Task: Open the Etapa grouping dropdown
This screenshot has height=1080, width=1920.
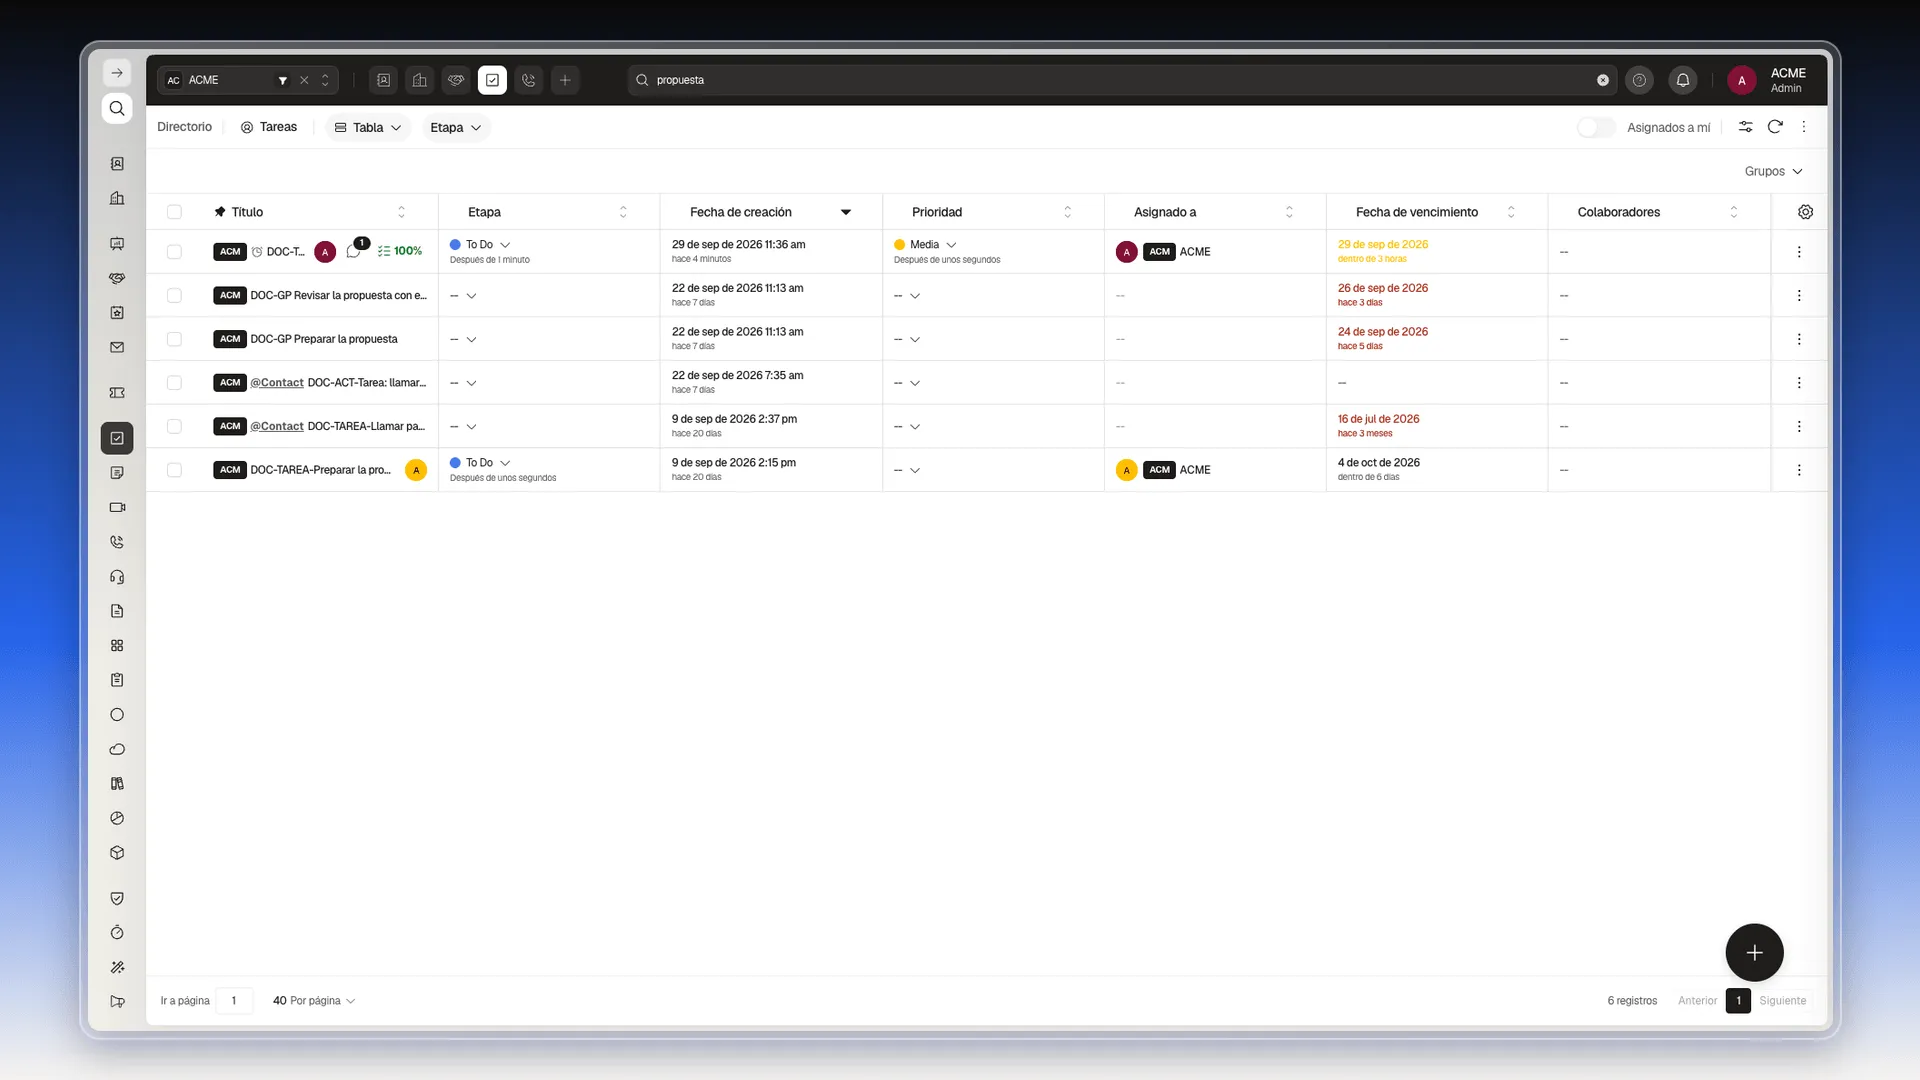Action: tap(455, 127)
